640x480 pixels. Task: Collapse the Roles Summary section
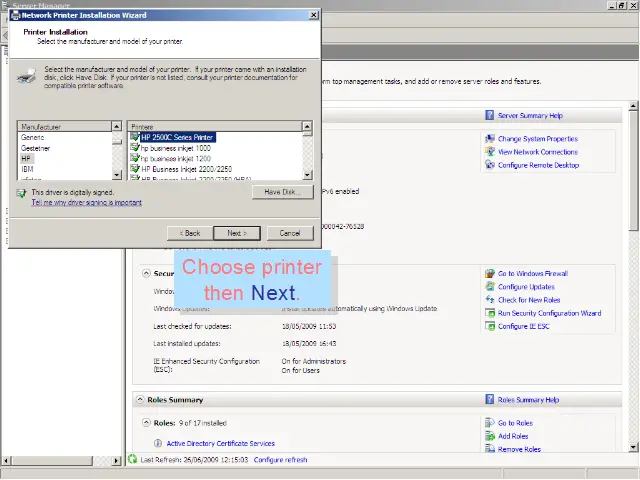pyautogui.click(x=140, y=400)
